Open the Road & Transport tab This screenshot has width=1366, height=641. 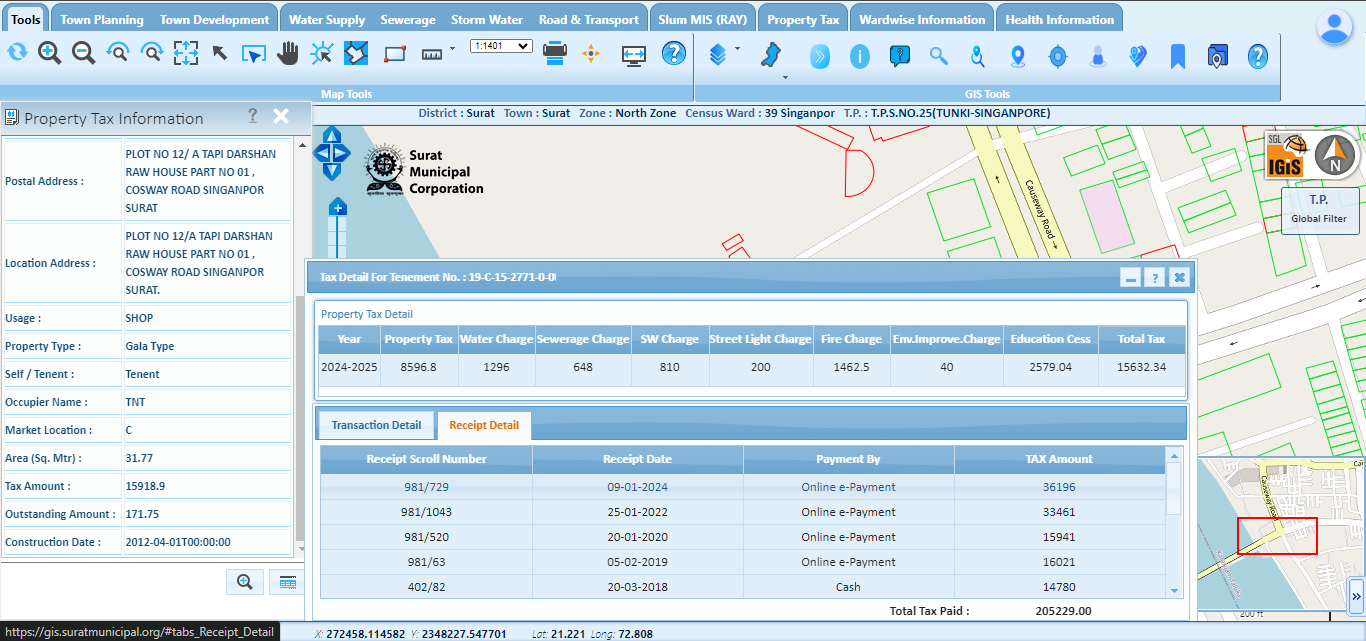(x=589, y=19)
